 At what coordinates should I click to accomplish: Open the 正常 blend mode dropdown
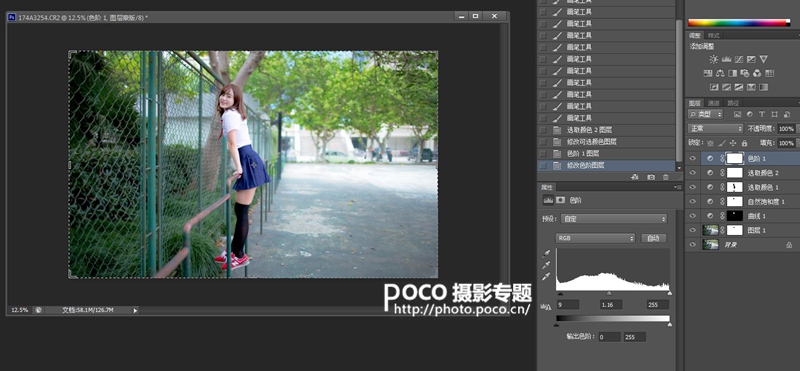[715, 129]
